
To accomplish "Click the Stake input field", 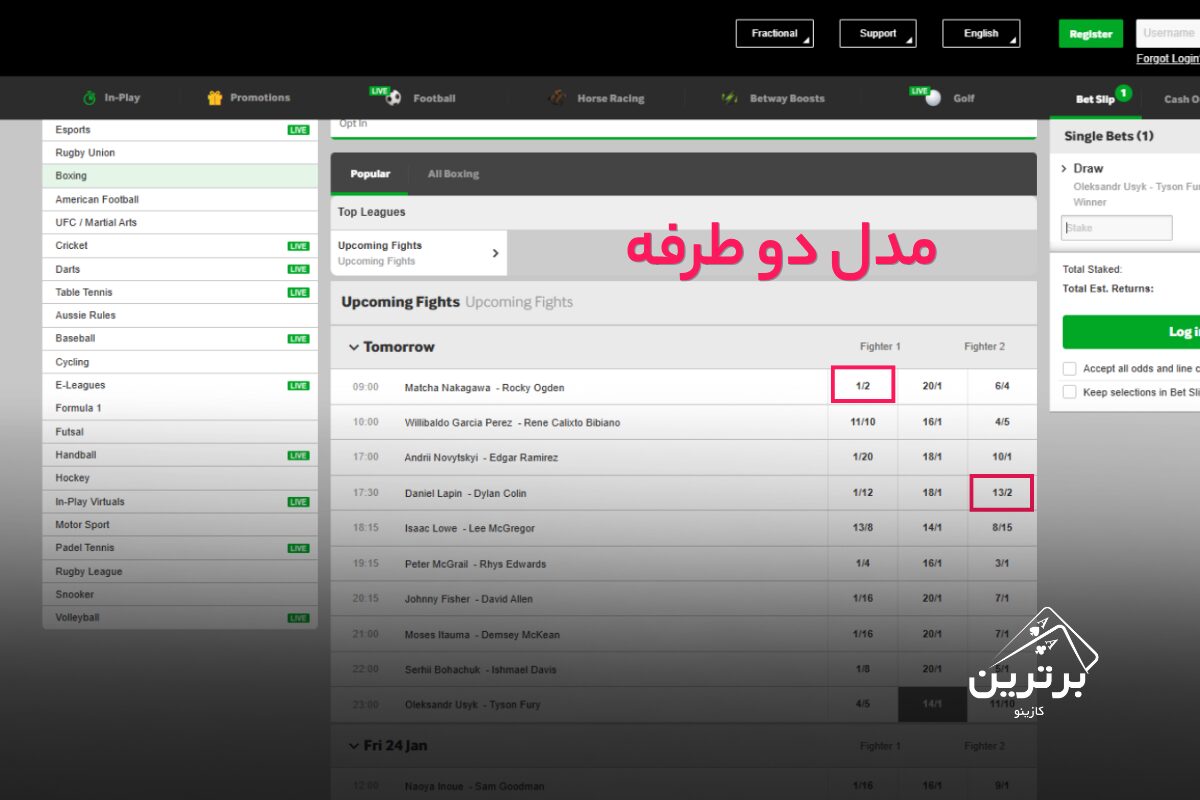I will coord(1117,228).
